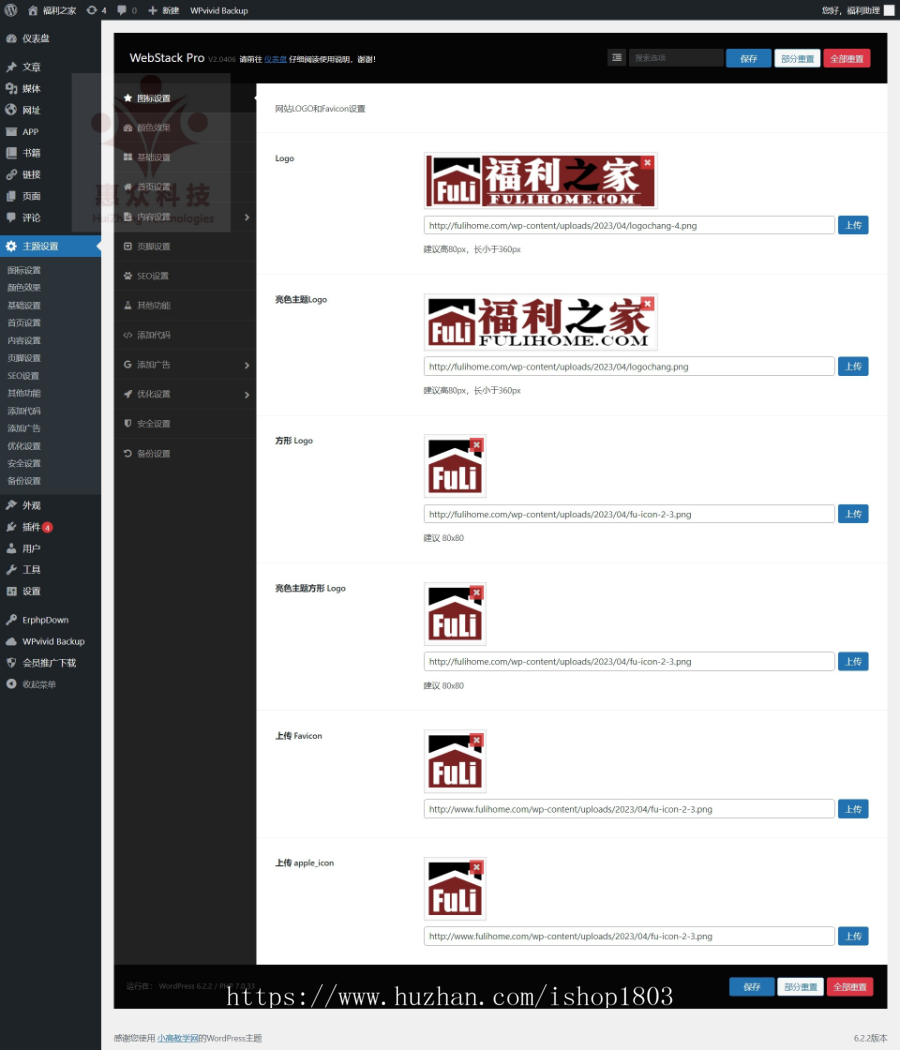Click the top red 全部重置 button
This screenshot has width=900, height=1050.
pos(846,58)
